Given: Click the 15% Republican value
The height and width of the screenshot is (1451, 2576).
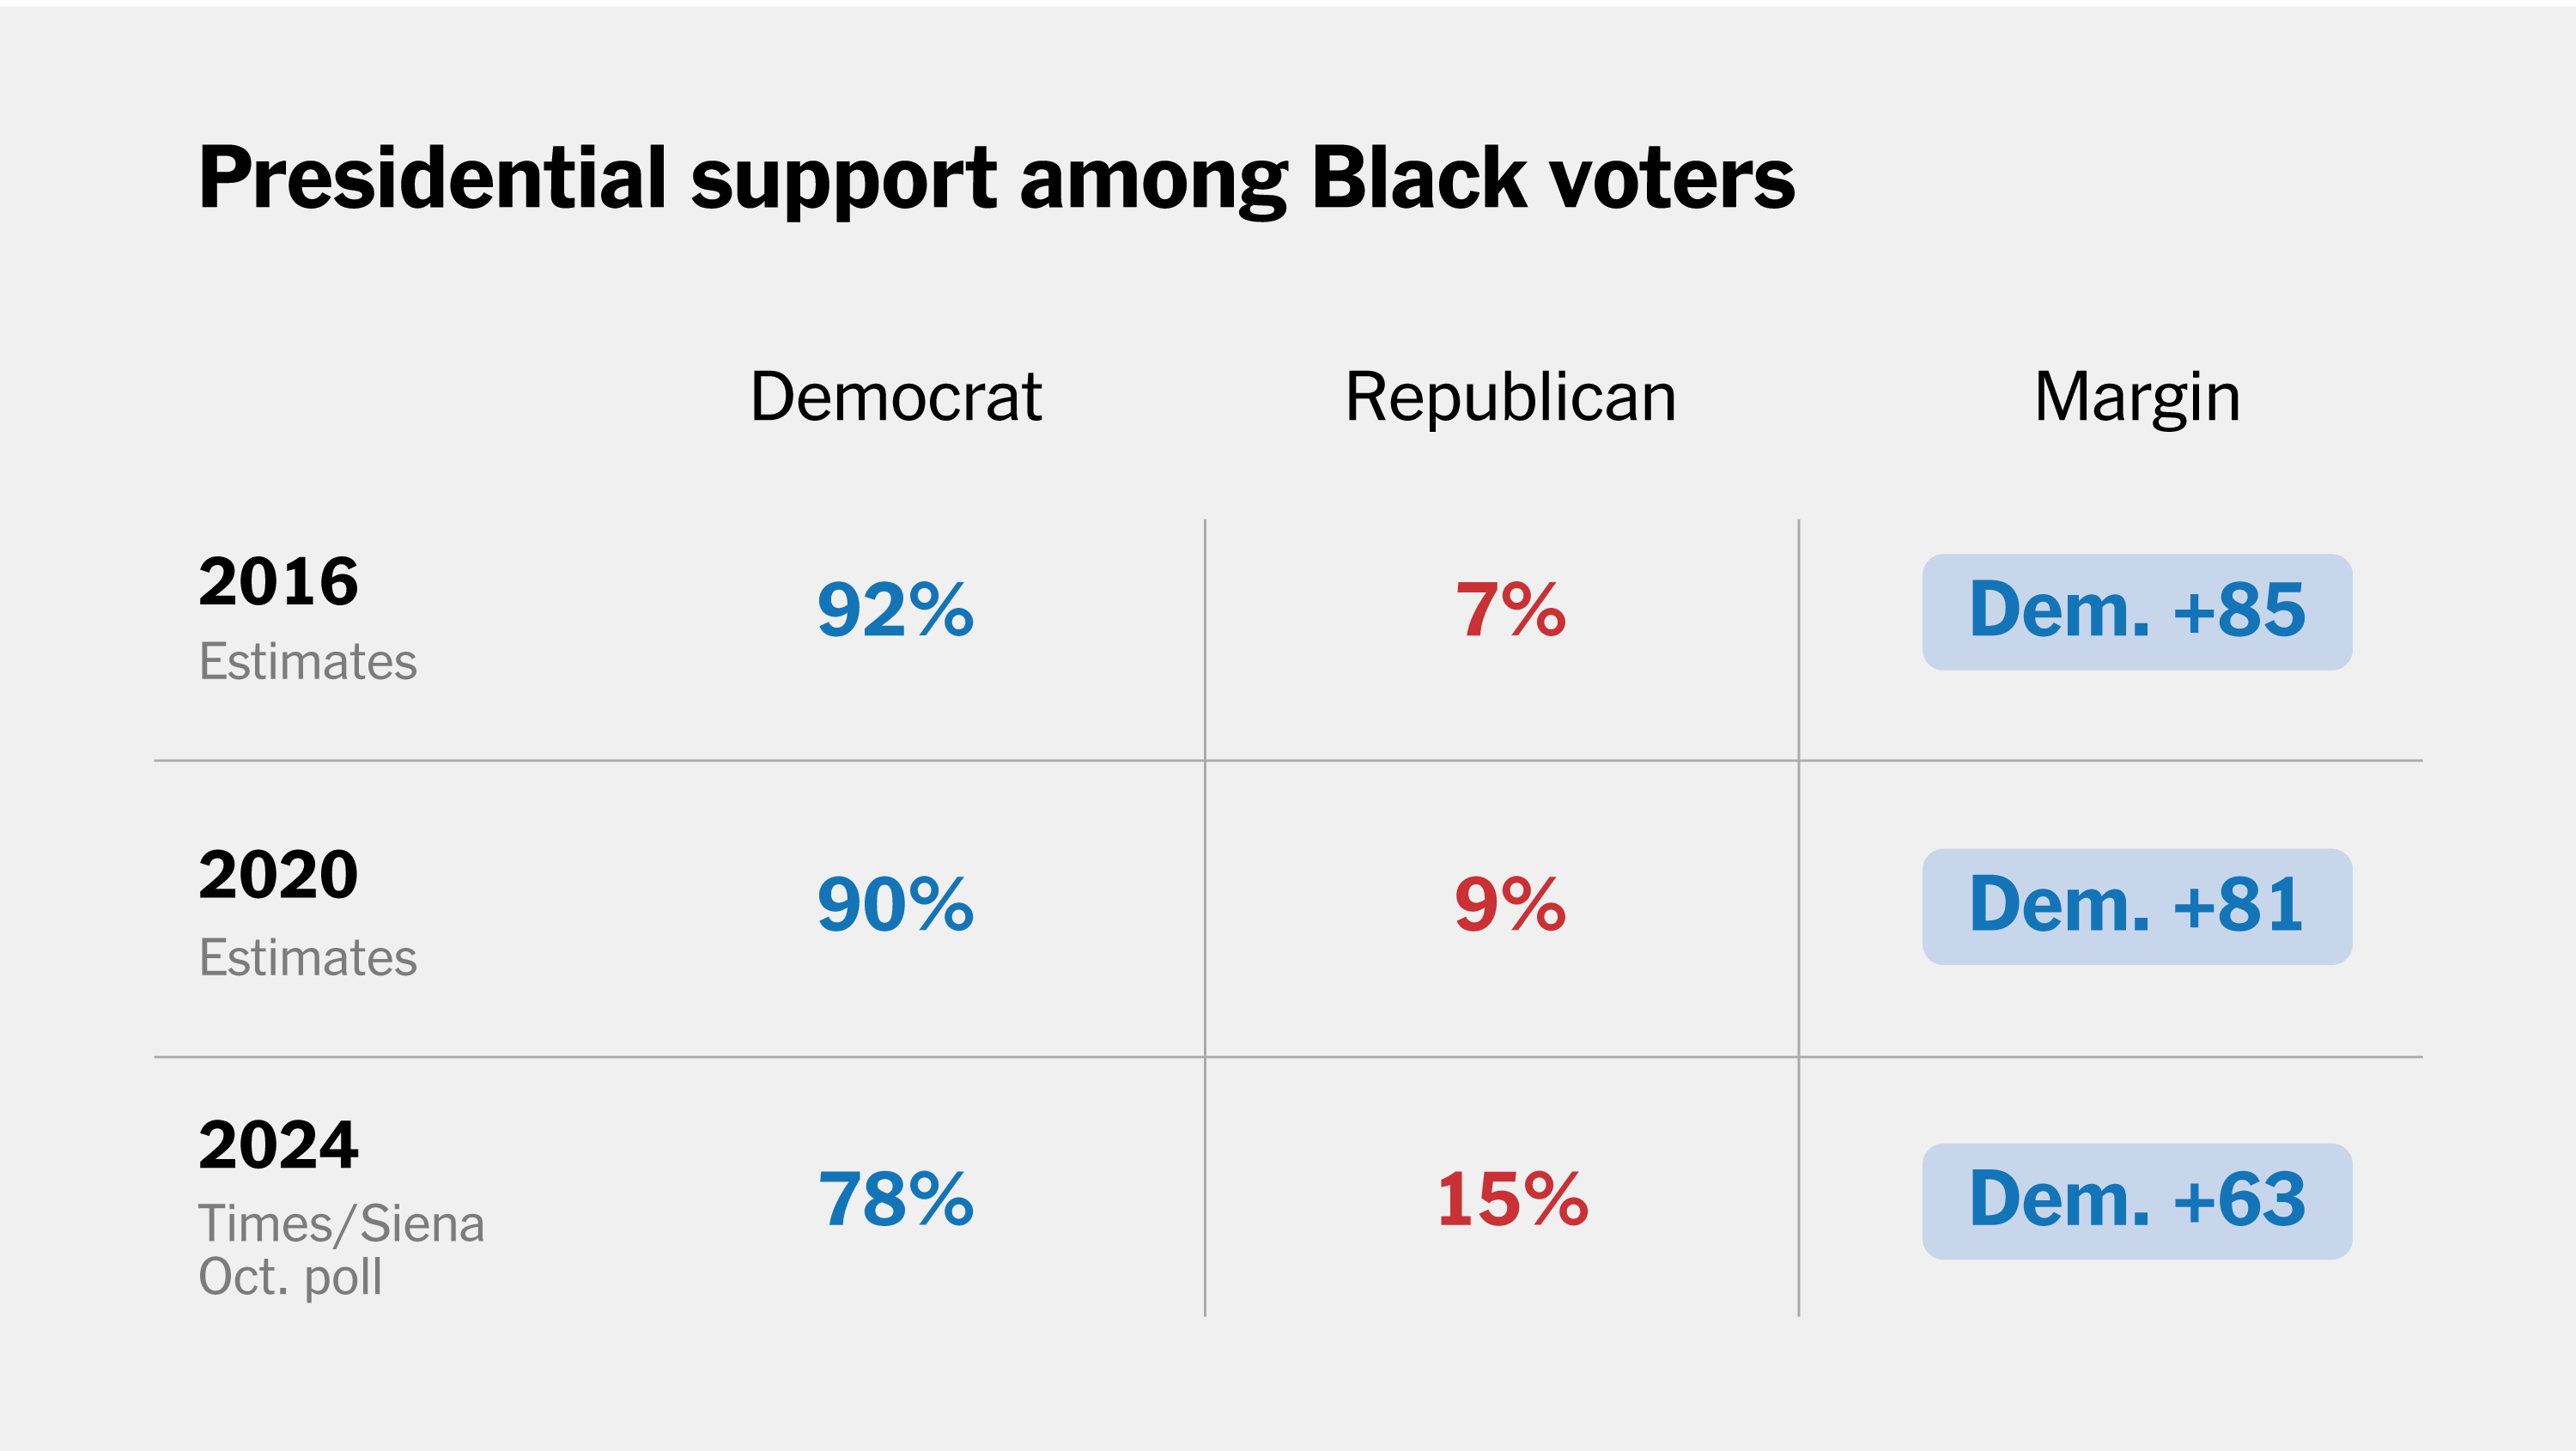Looking at the screenshot, I should click(x=1512, y=1200).
